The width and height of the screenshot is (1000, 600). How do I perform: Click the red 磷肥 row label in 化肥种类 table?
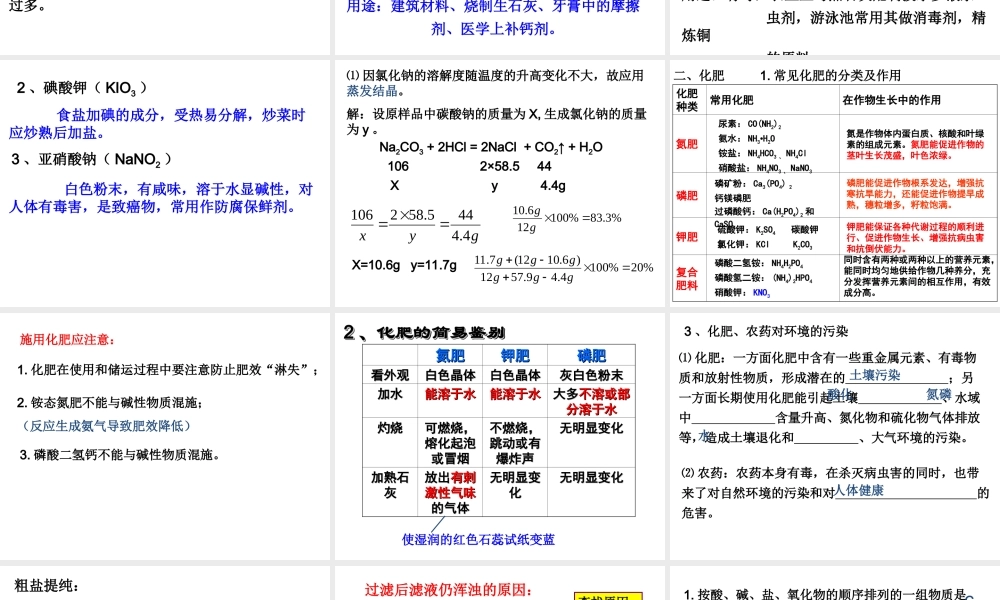point(687,196)
